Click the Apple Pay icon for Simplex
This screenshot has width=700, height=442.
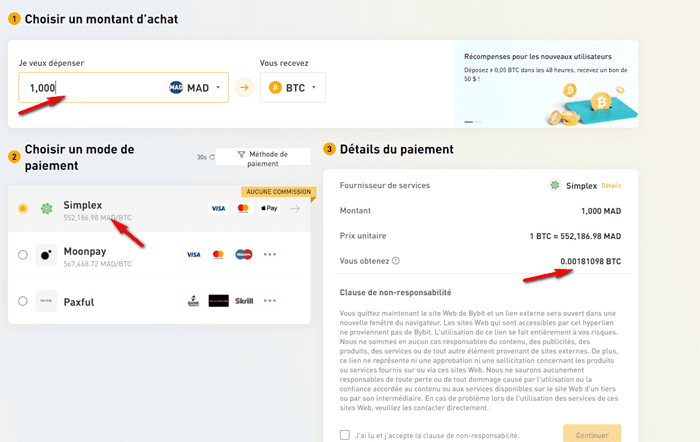268,208
